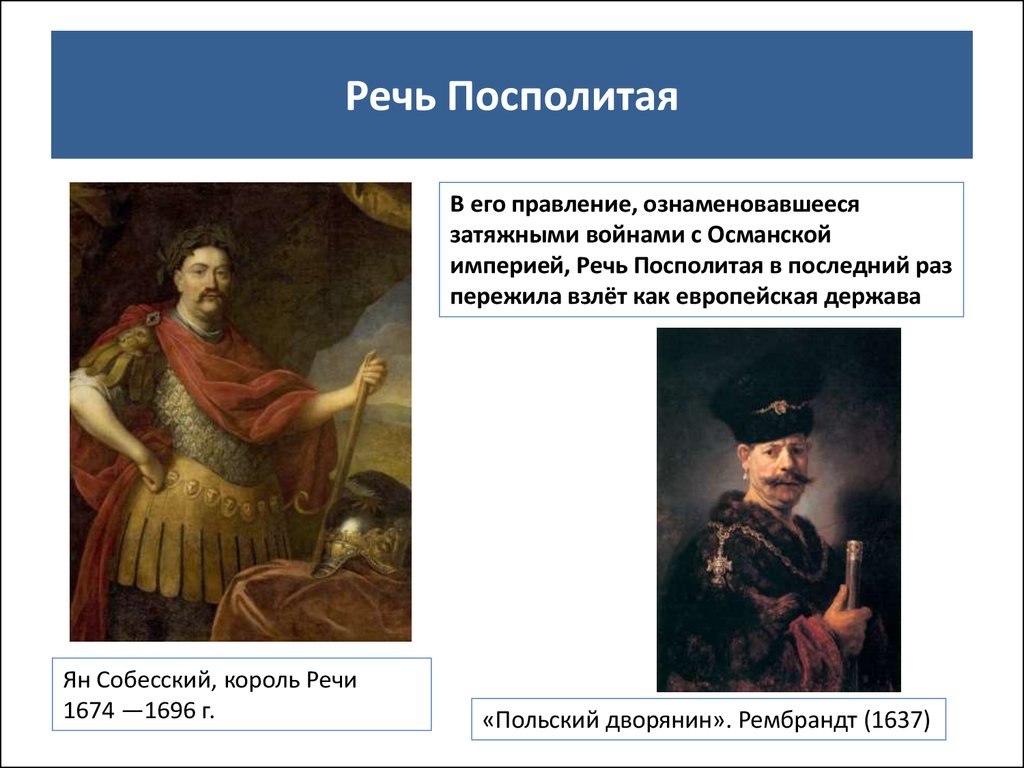
Task: Select the slide title "Речь Посполитая"
Action: [x=511, y=97]
